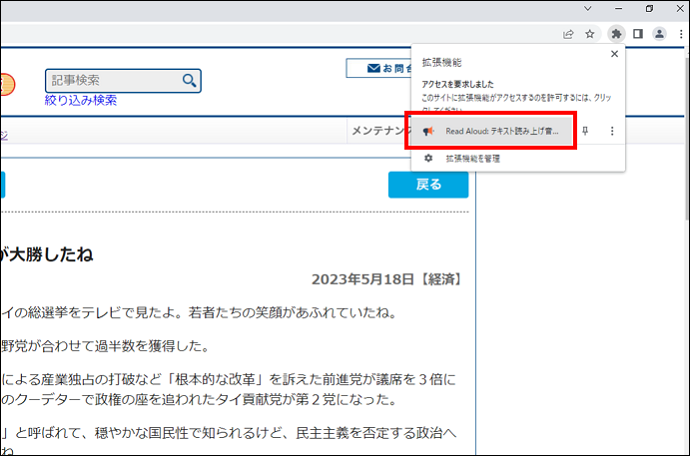Open Chrome's three-dot menu
This screenshot has width=690, height=456.
pos(679,33)
